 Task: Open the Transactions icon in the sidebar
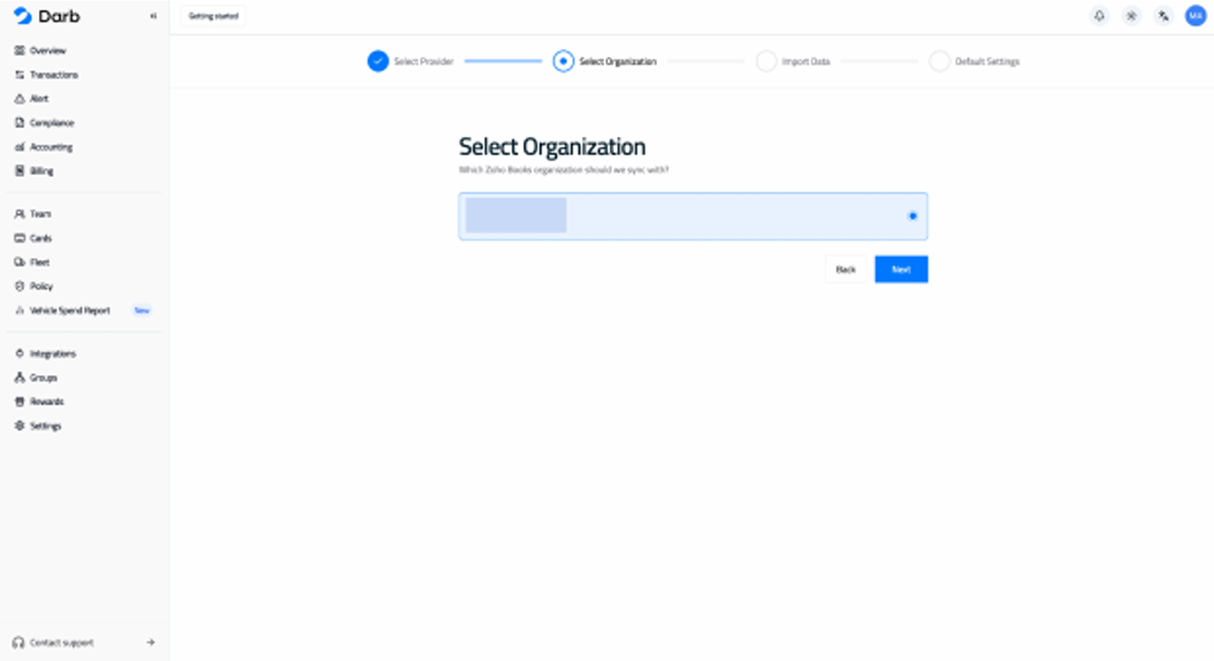(20, 75)
